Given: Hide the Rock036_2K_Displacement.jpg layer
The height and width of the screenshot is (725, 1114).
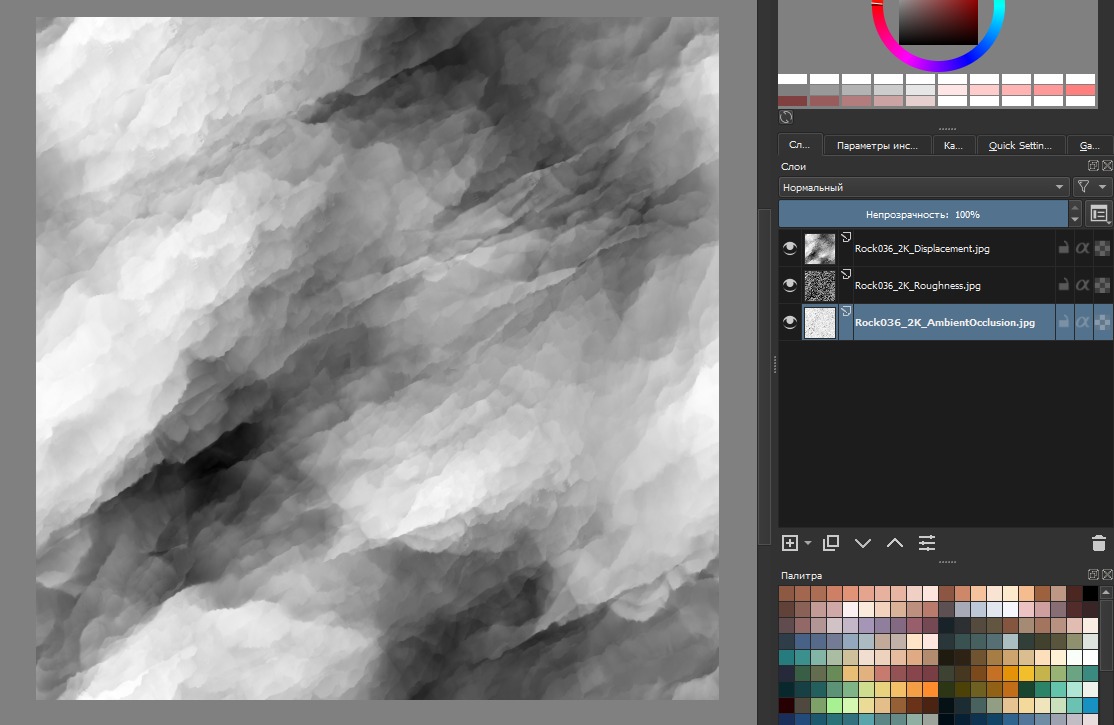Looking at the screenshot, I should pos(790,249).
